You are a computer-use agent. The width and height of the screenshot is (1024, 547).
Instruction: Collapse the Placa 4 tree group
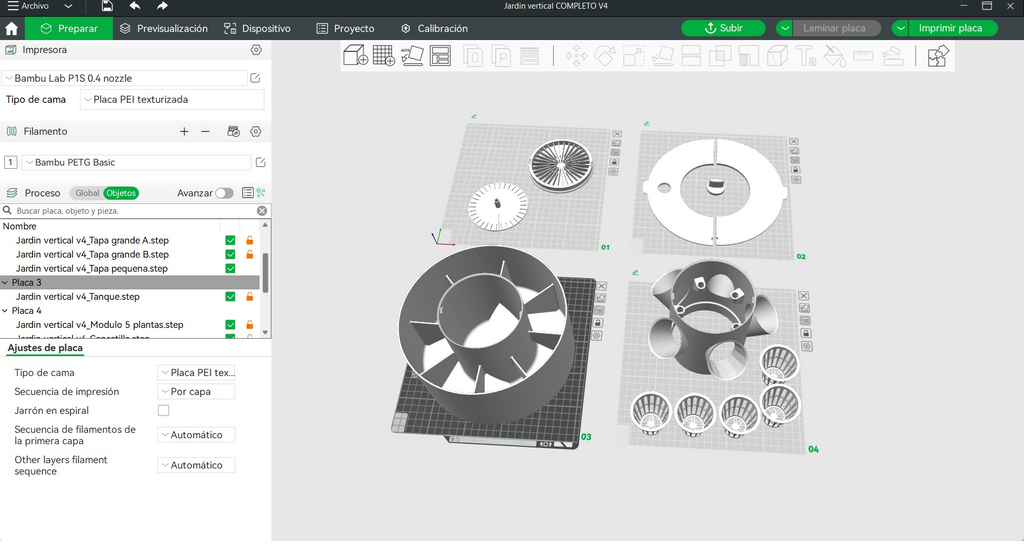pyautogui.click(x=5, y=311)
